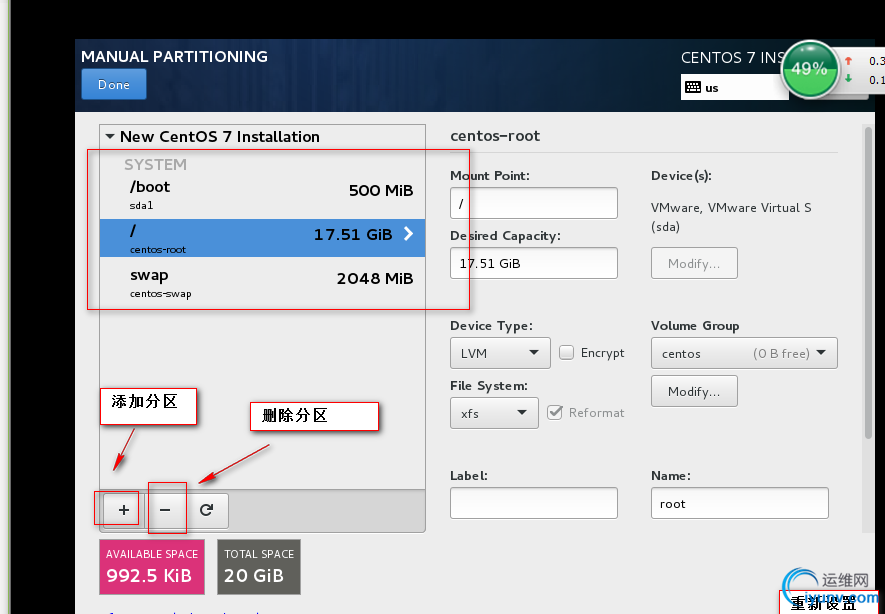Click the right-side vertical scrollbar
The image size is (885, 614).
(x=868, y=282)
